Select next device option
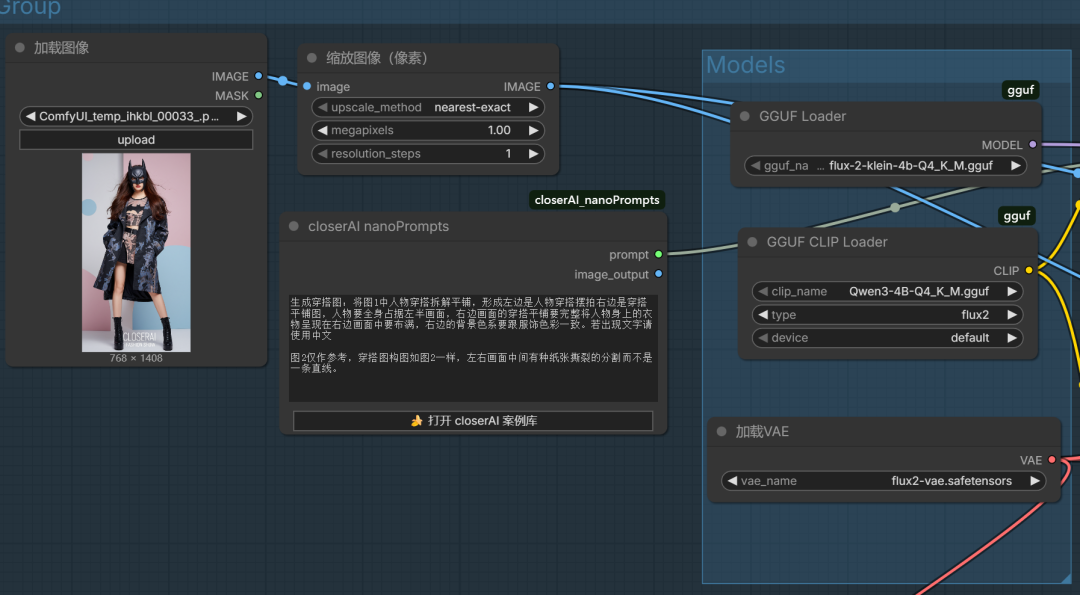This screenshot has height=595, width=1080. (x=1012, y=337)
